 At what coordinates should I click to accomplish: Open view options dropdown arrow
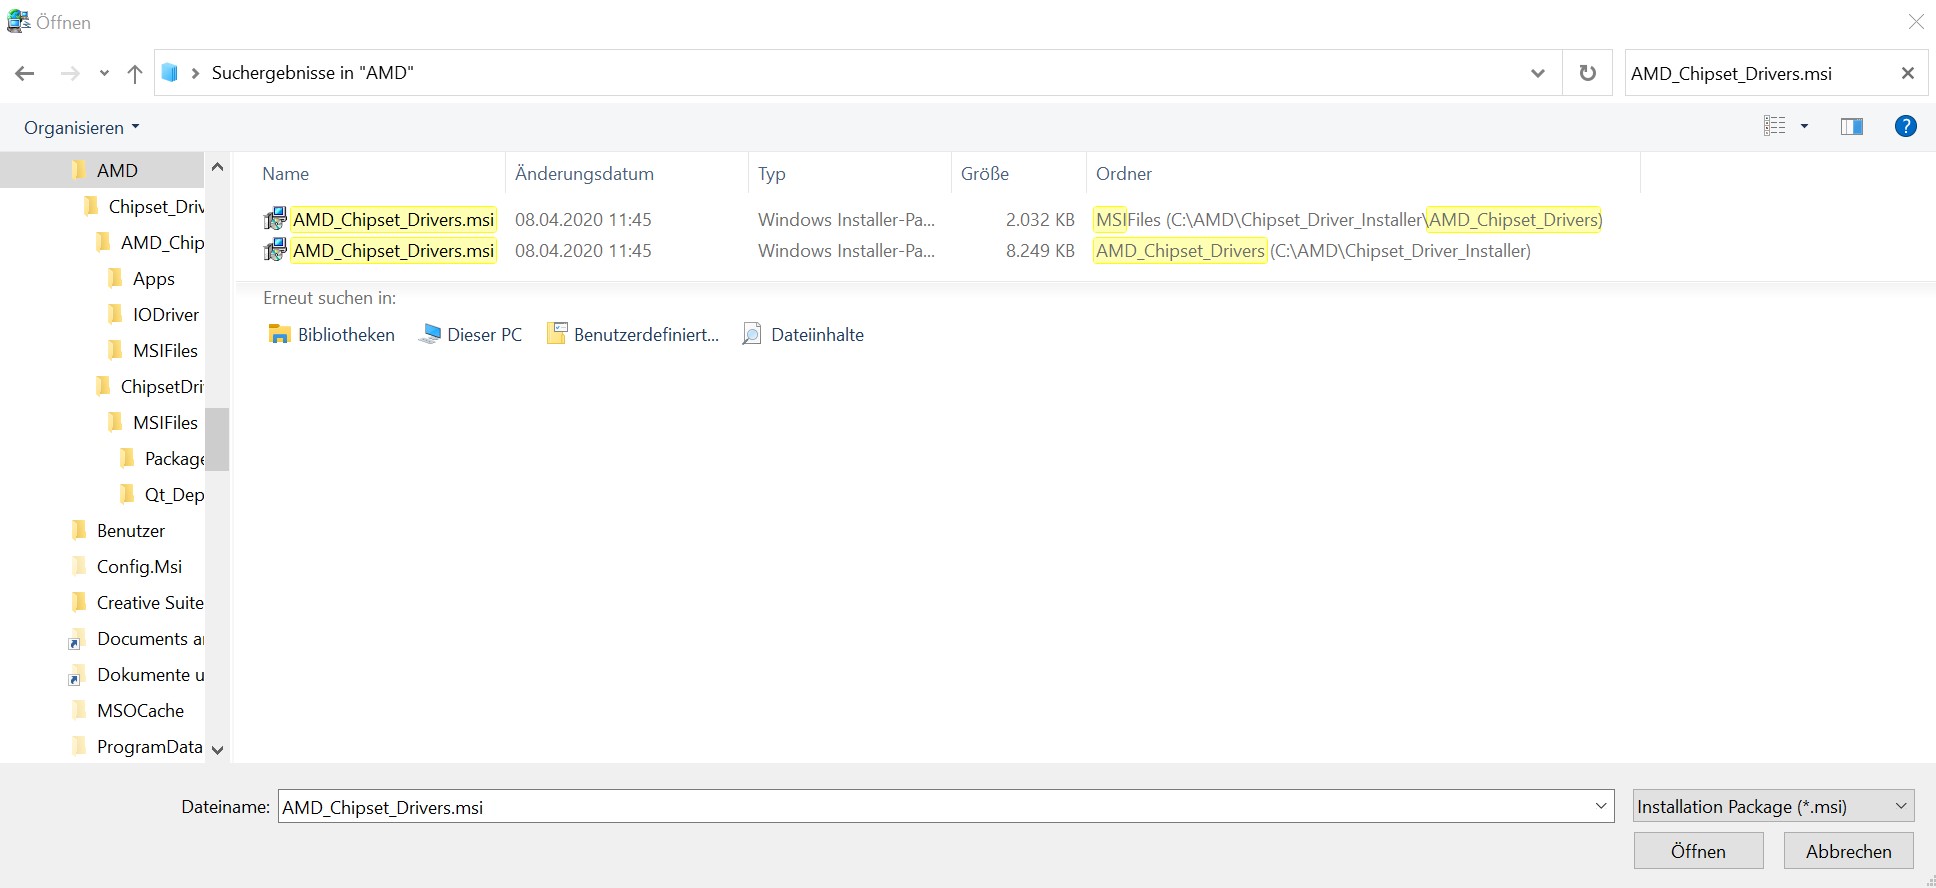(1804, 126)
